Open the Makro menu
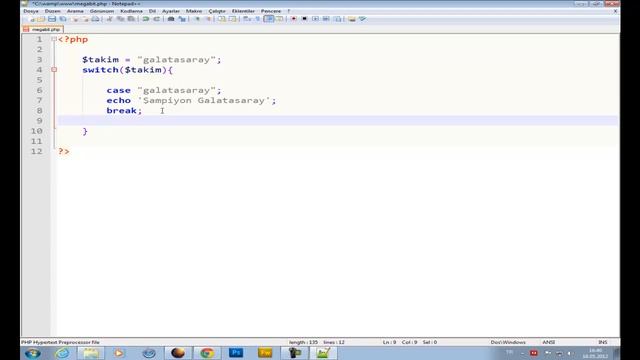The image size is (640, 360). pyautogui.click(x=194, y=11)
